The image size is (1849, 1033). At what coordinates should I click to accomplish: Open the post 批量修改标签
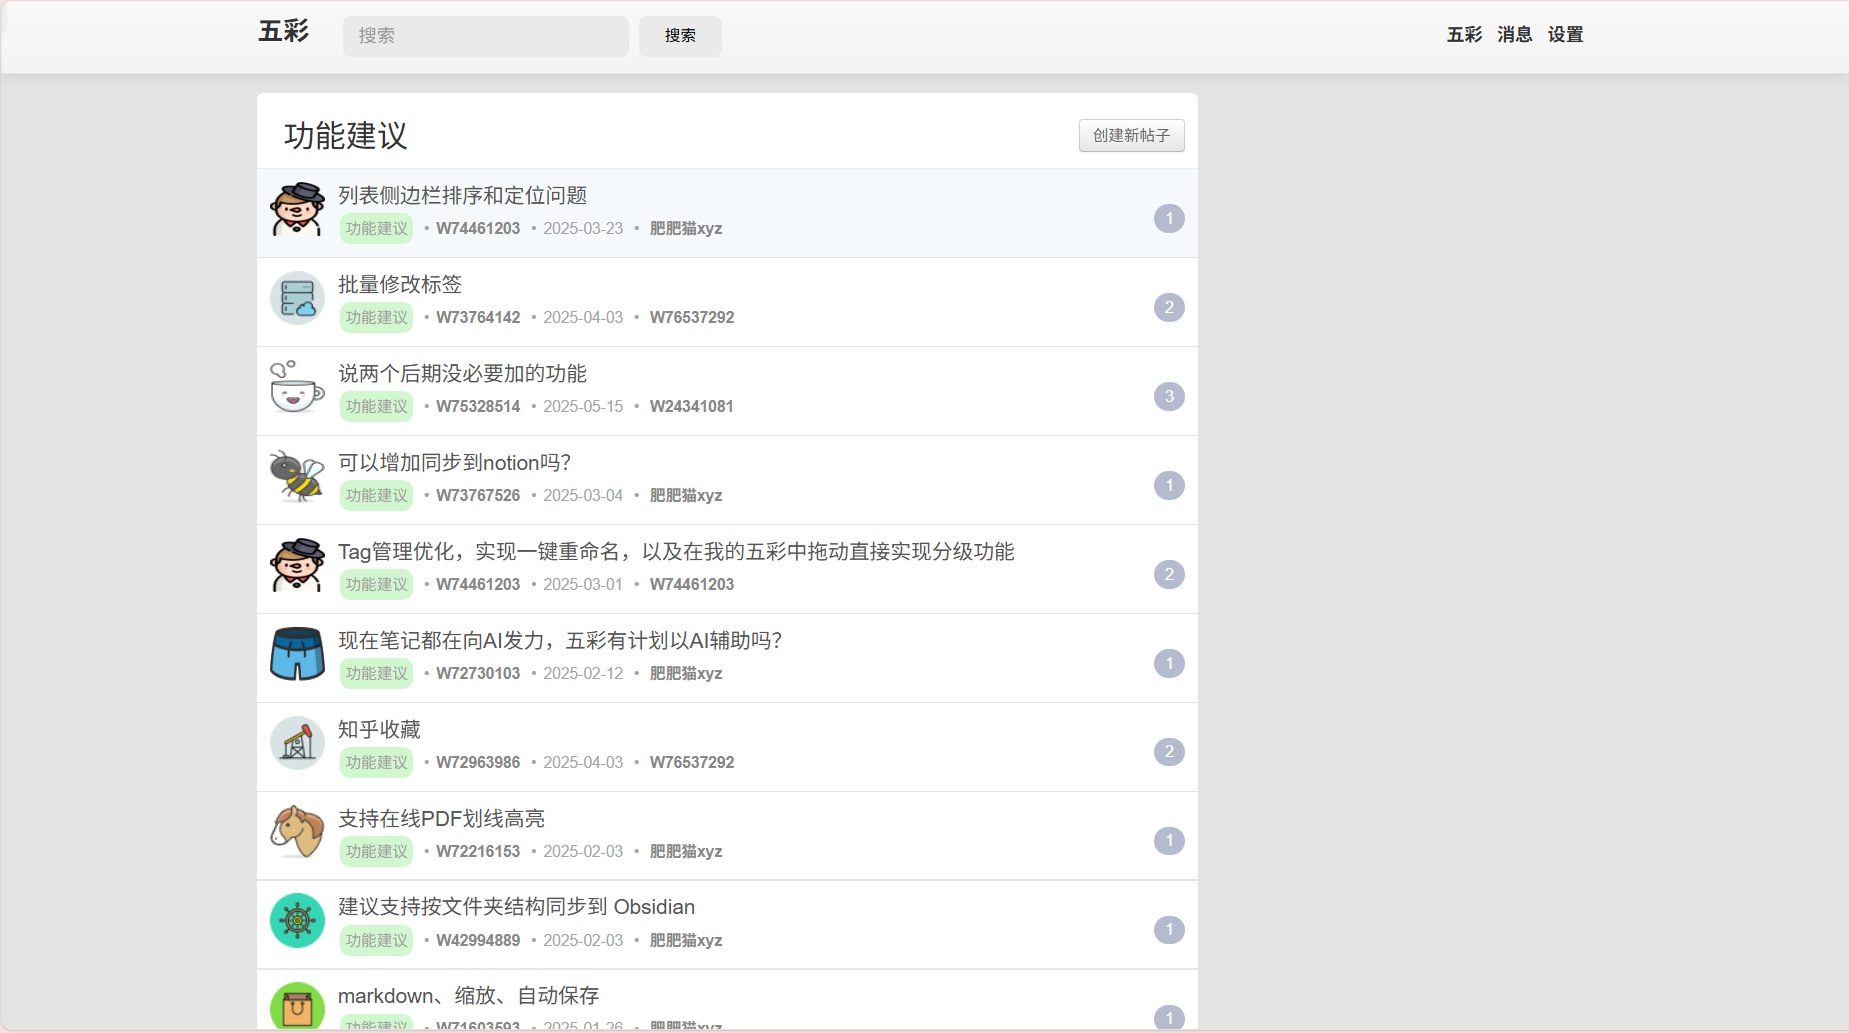click(400, 285)
